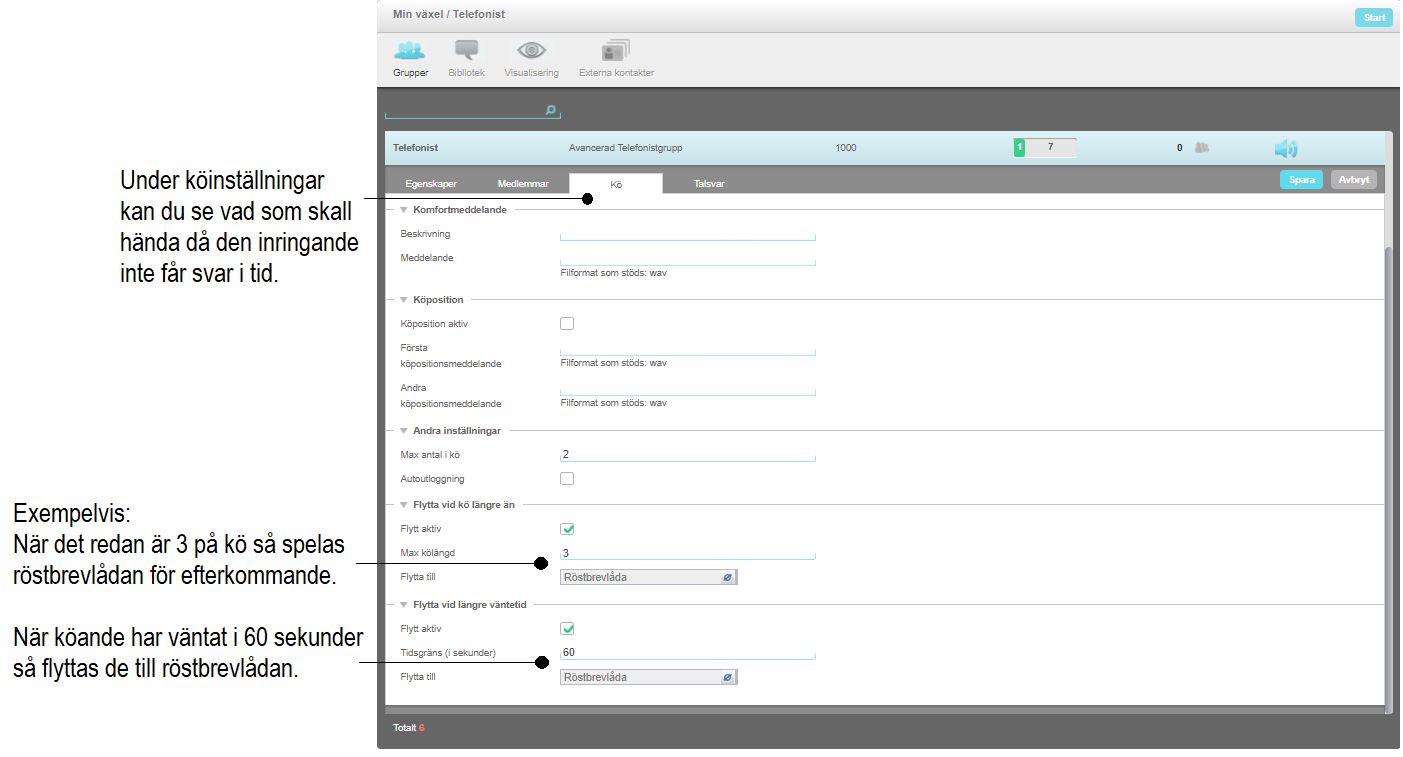Viewport: 1403px width, 757px height.
Task: Open the Grupper section
Action: click(x=410, y=59)
